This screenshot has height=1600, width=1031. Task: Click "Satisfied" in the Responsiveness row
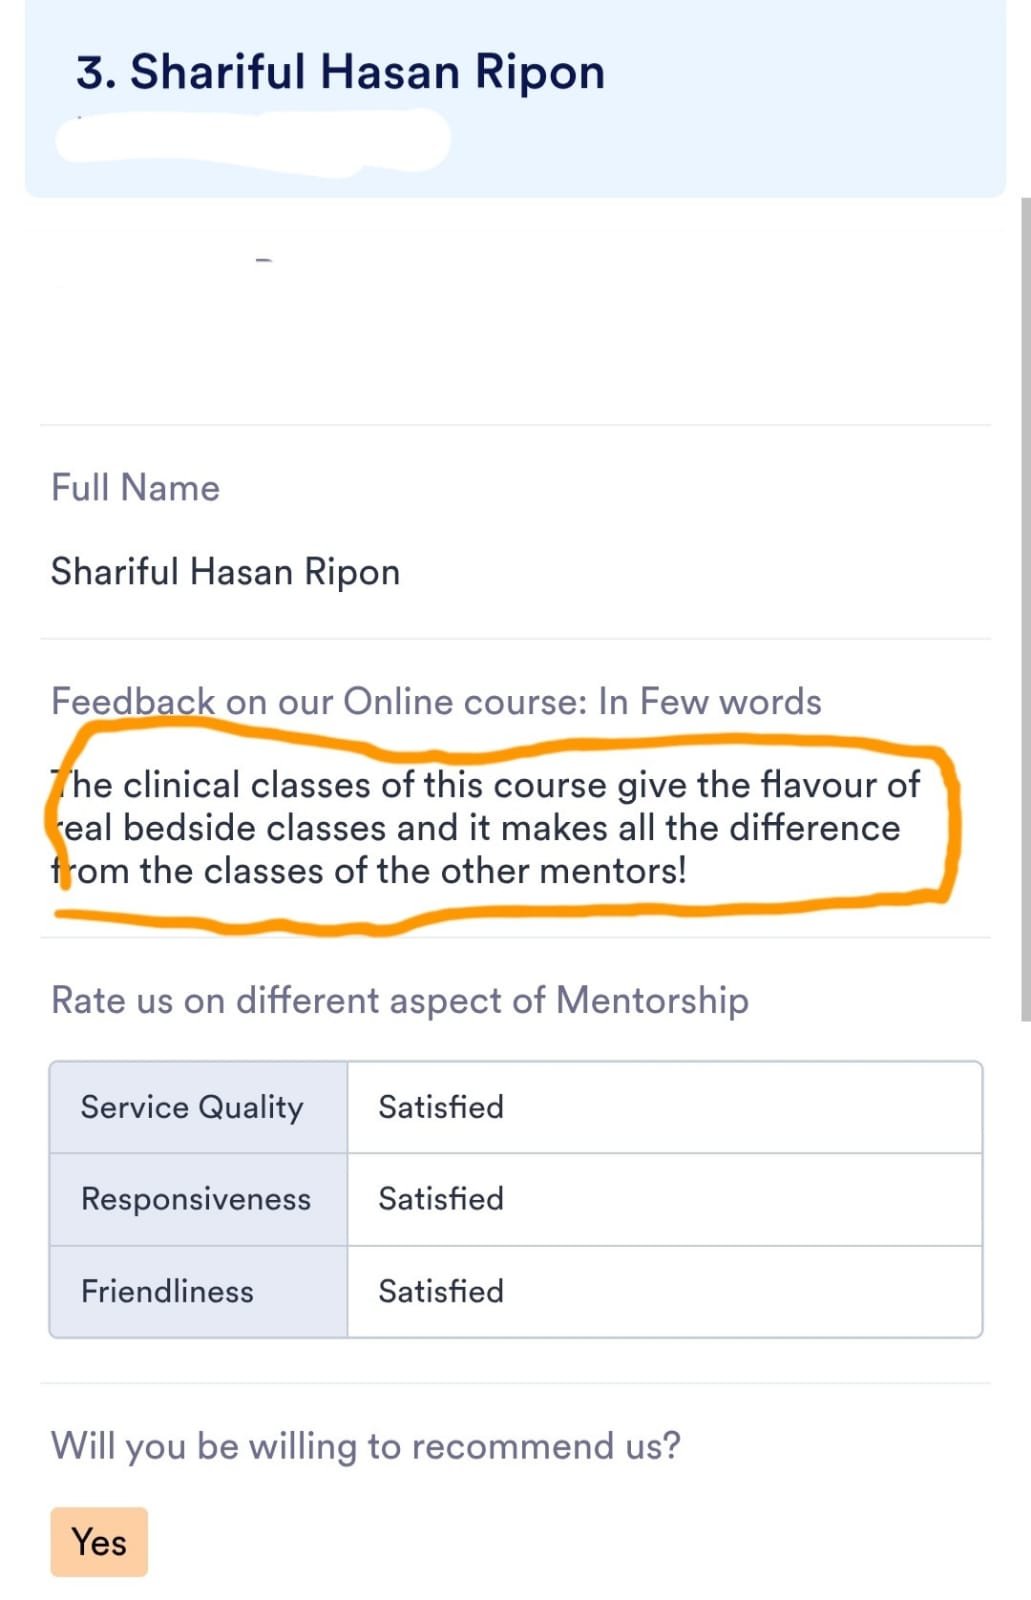[x=441, y=1199]
